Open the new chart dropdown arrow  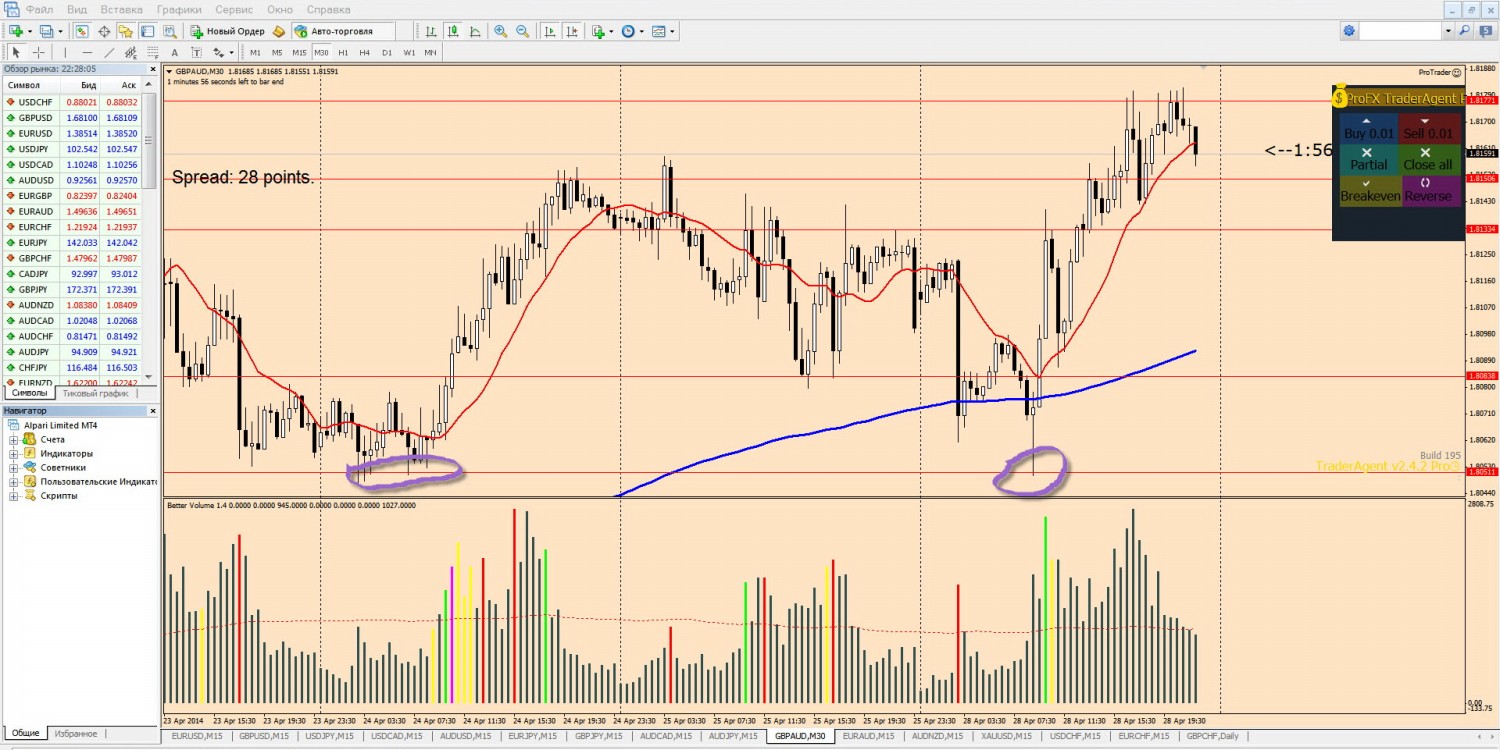(x=30, y=31)
